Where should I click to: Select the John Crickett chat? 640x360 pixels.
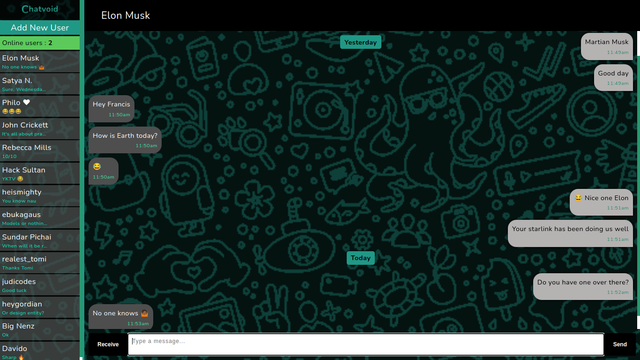click(40, 129)
